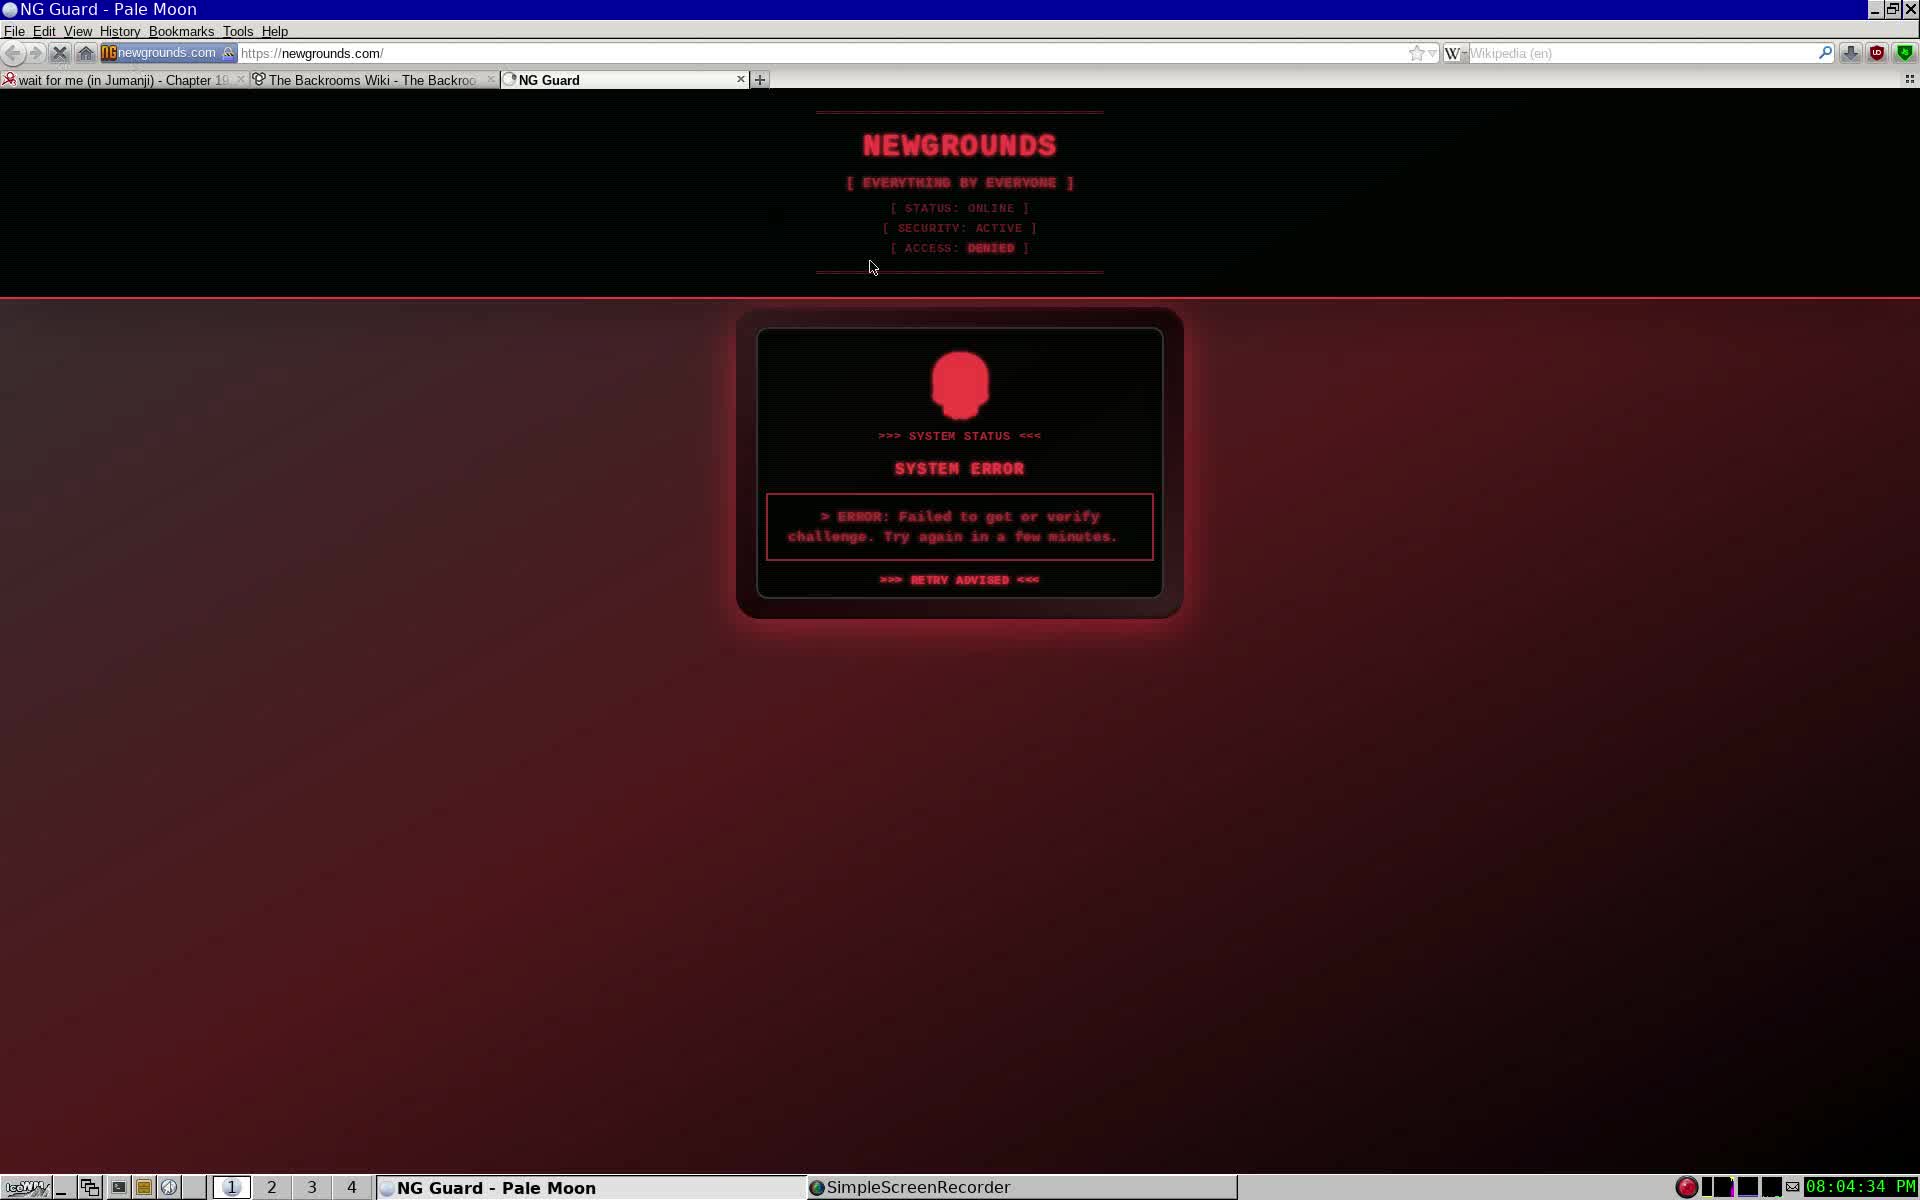This screenshot has height=1200, width=1920.
Task: Click the SimpleScreenRecorder taskbar entry
Action: [x=1022, y=1187]
